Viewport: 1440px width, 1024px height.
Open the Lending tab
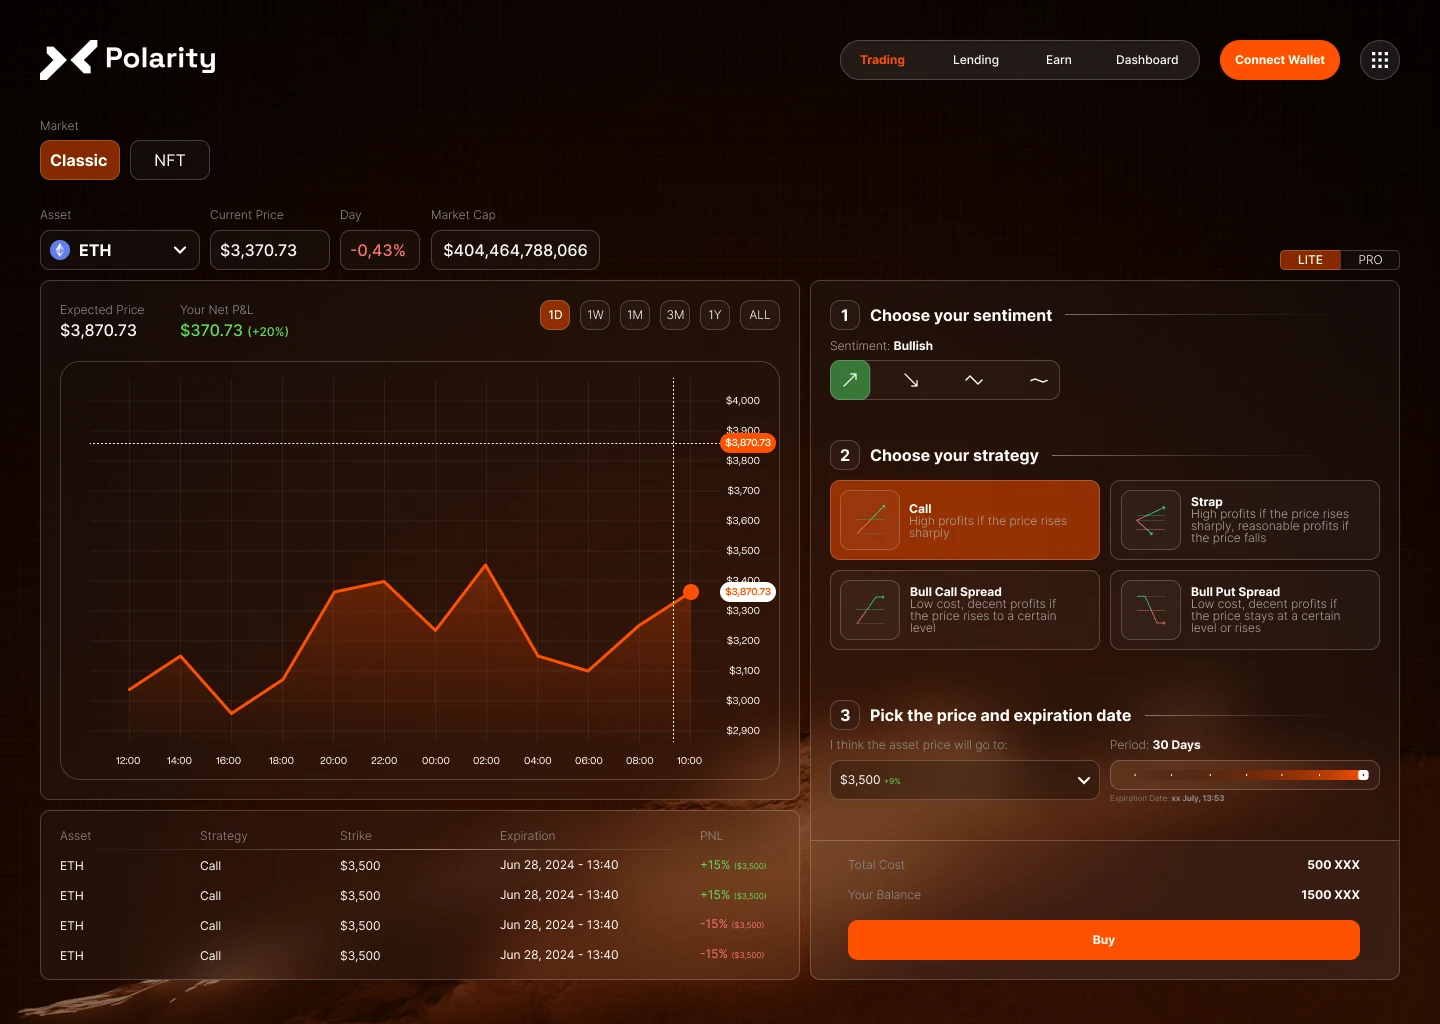pyautogui.click(x=976, y=60)
